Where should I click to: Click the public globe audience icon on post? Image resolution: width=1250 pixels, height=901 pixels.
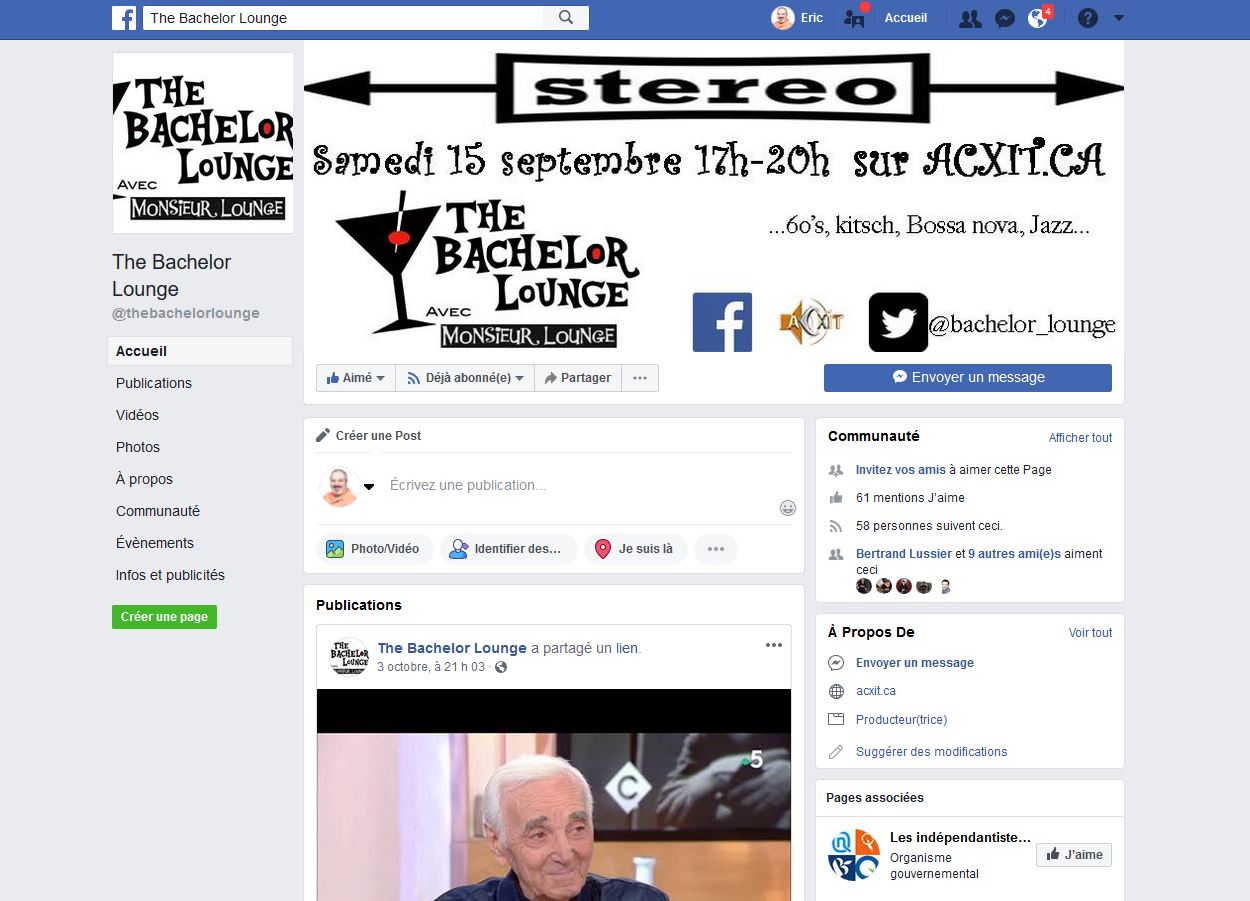click(x=501, y=667)
